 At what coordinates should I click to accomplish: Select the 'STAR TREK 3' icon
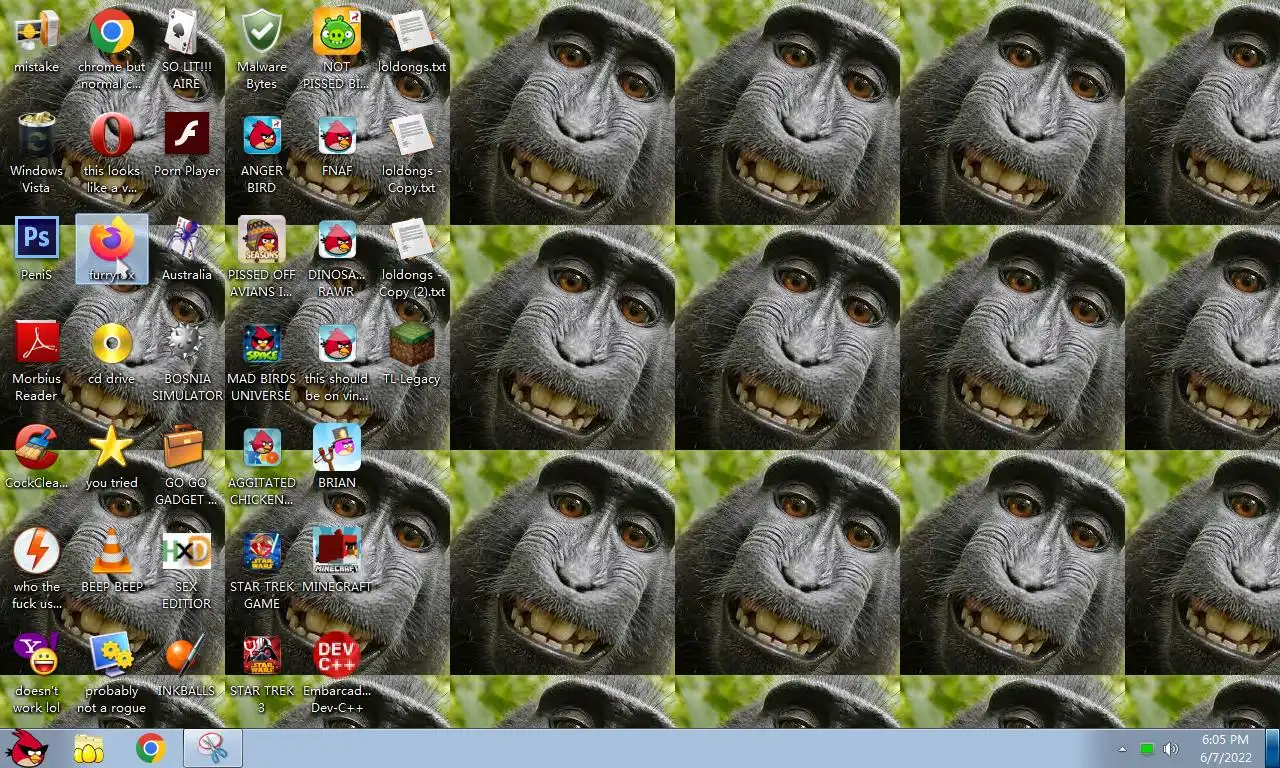click(x=262, y=674)
